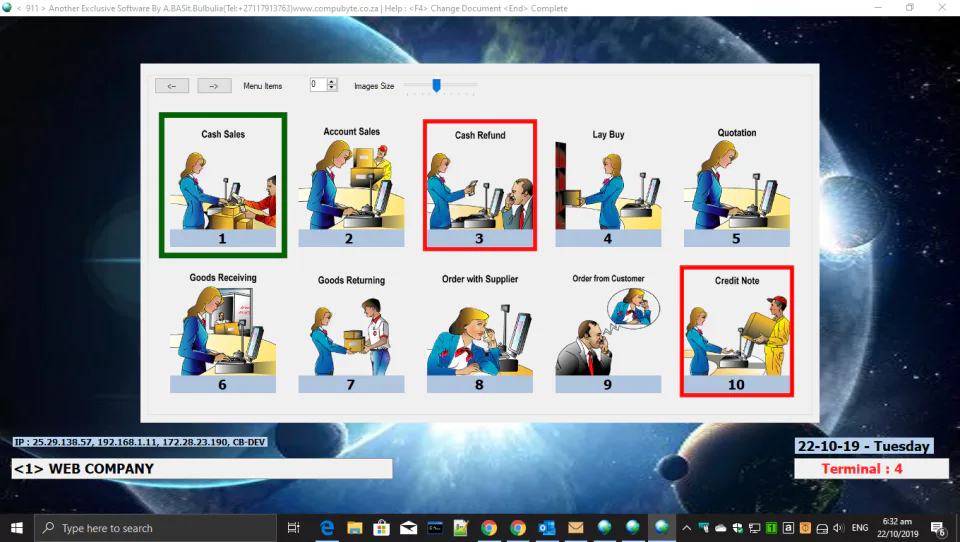Open the Cash Refund module image
Viewport: 960px width, 542px height.
(x=480, y=187)
